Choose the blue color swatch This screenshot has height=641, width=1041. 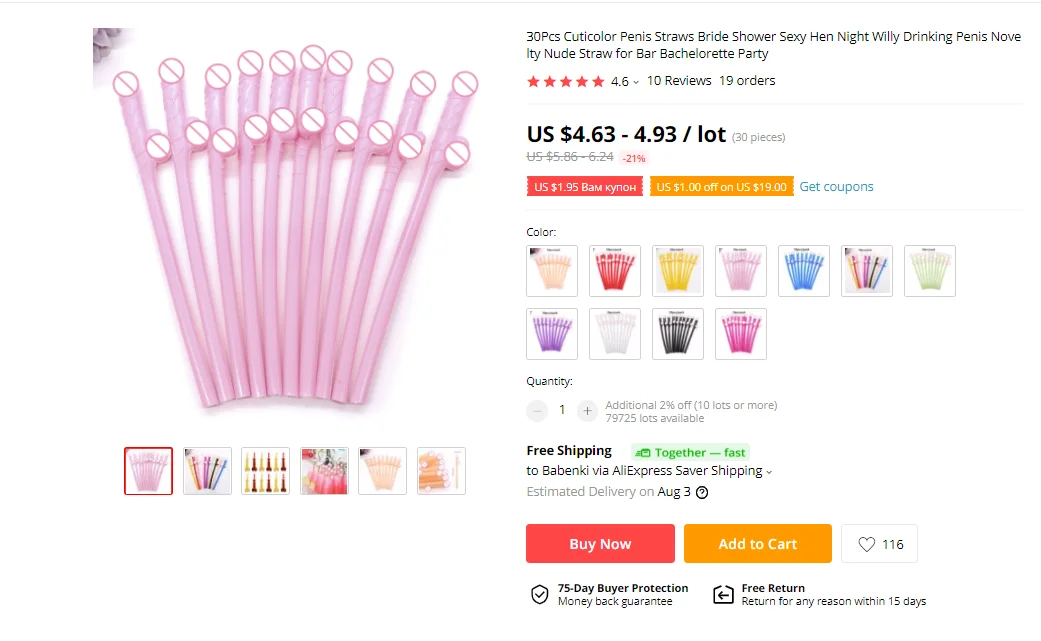coord(804,271)
